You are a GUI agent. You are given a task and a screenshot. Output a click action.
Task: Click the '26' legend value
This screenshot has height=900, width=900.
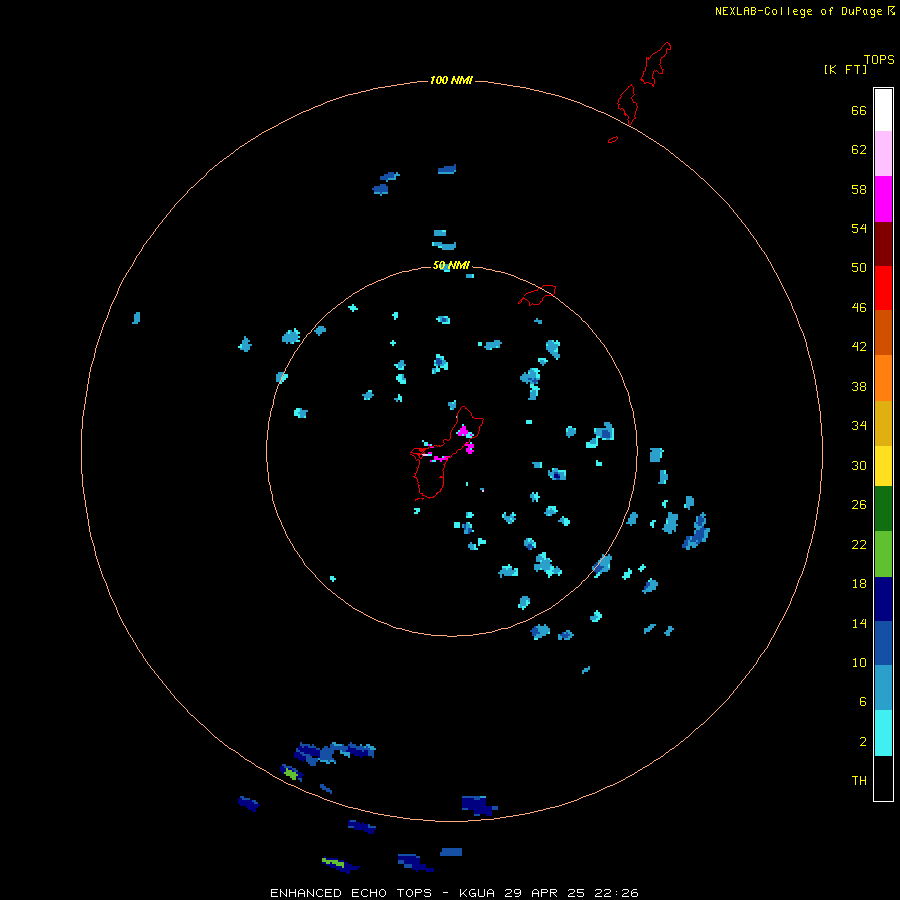pos(859,505)
